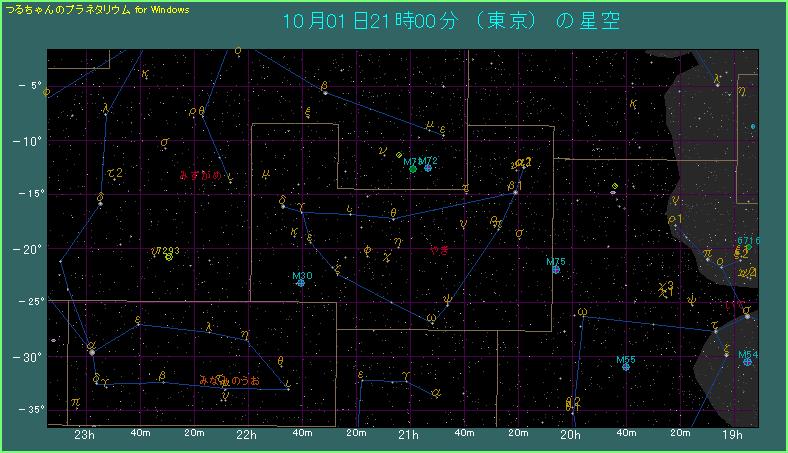Click the つるちゃんのプラネタリウム program title
788x453 pixels.
(77, 8)
